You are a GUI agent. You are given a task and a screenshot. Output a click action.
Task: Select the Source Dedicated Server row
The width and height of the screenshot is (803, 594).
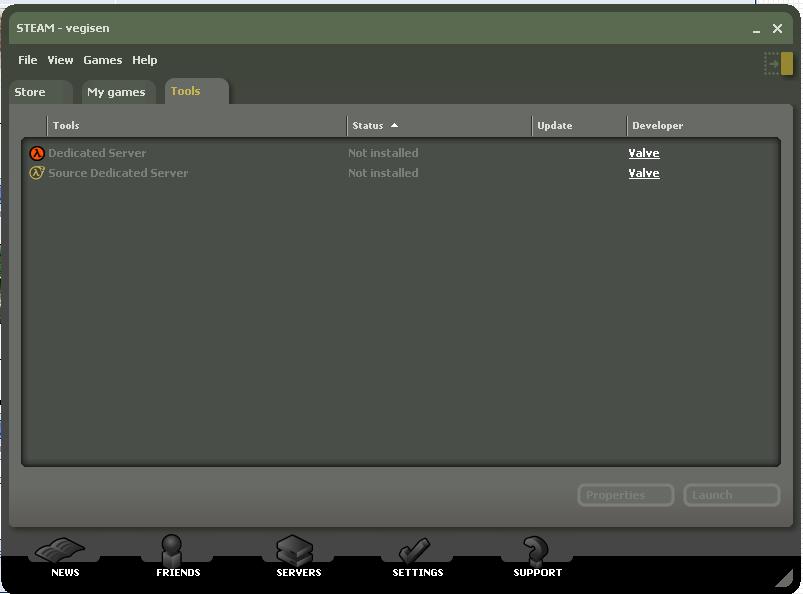click(x=401, y=173)
